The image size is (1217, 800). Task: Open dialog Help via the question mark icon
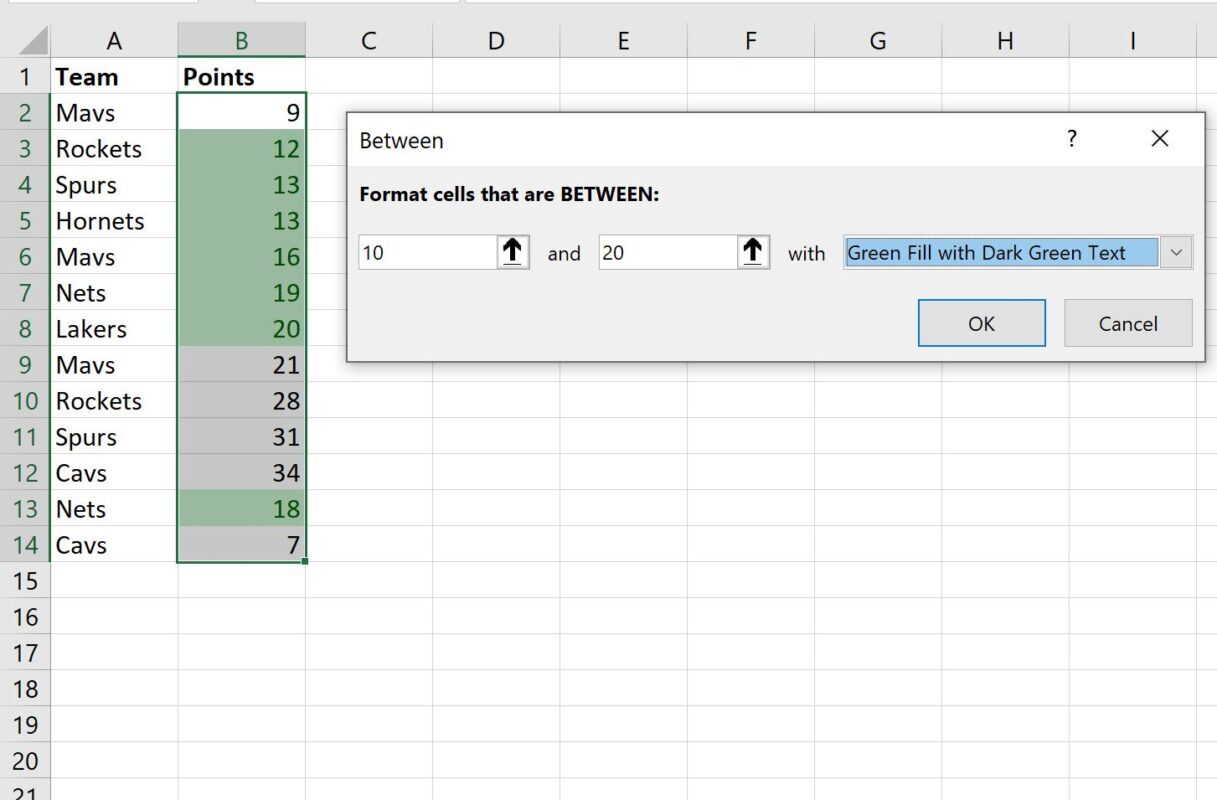click(x=1072, y=140)
